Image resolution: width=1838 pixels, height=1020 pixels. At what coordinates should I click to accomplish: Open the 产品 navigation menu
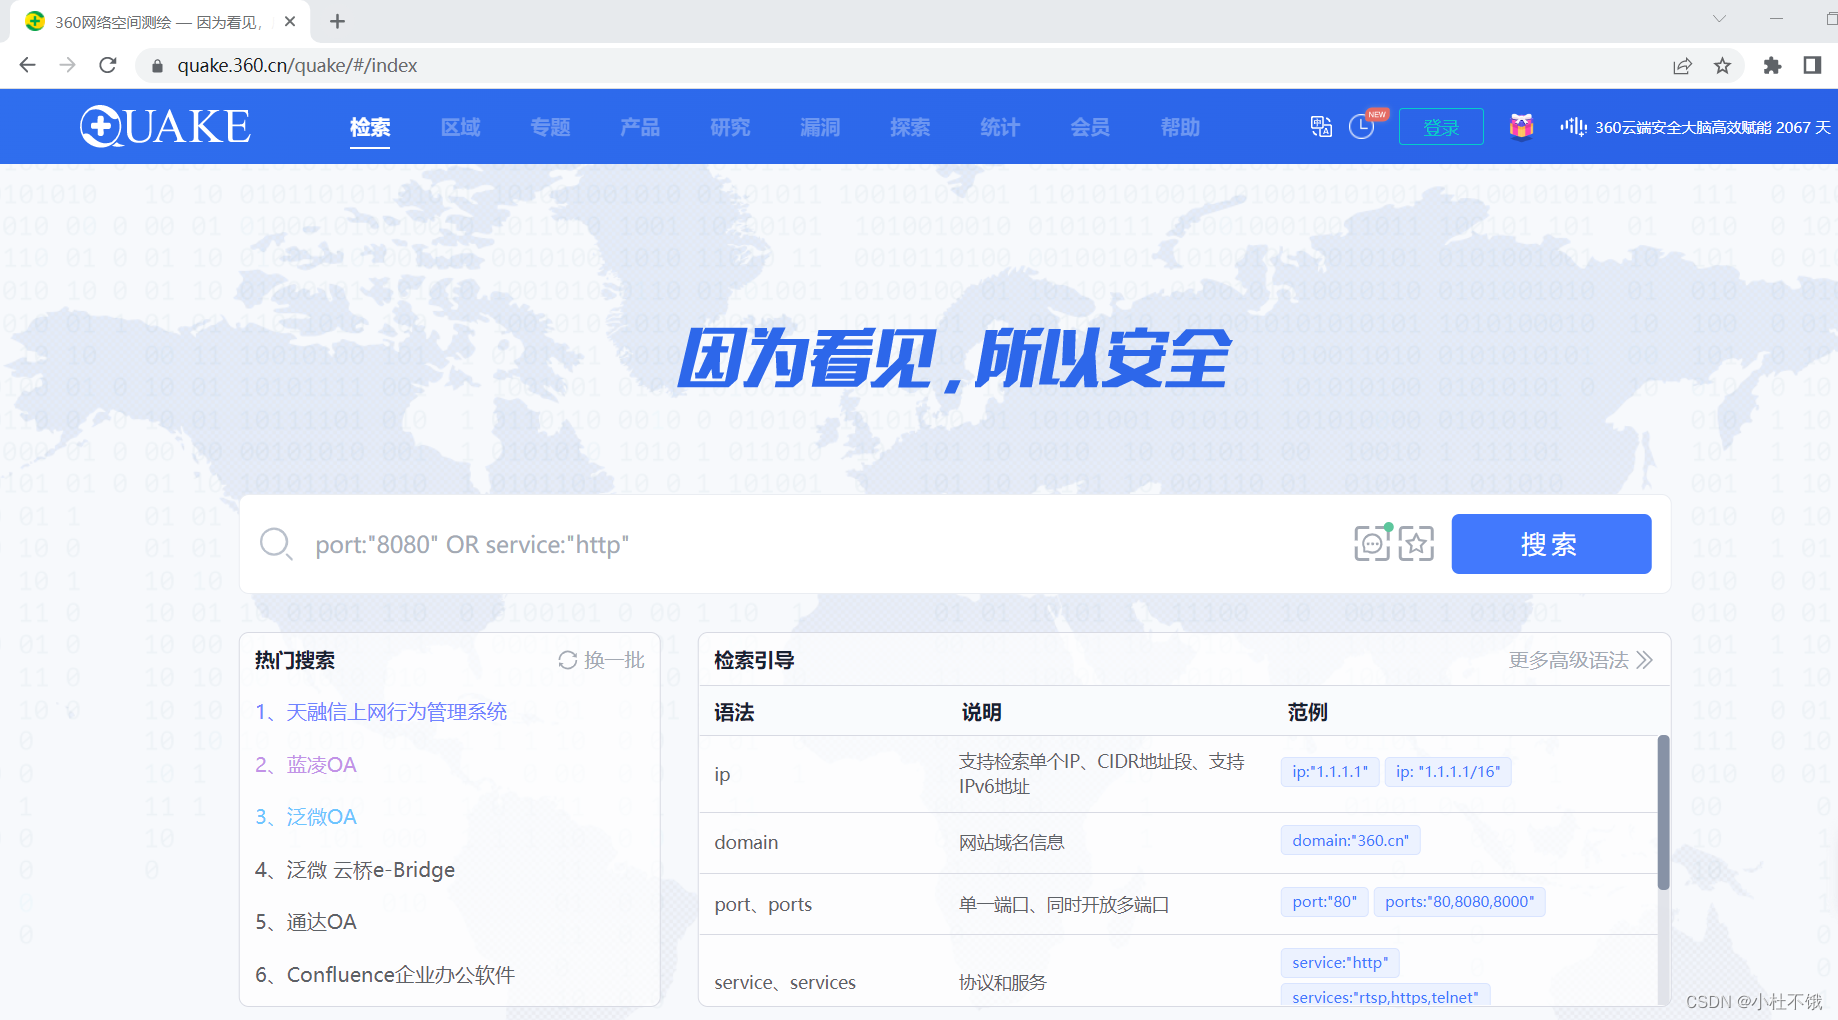click(640, 127)
